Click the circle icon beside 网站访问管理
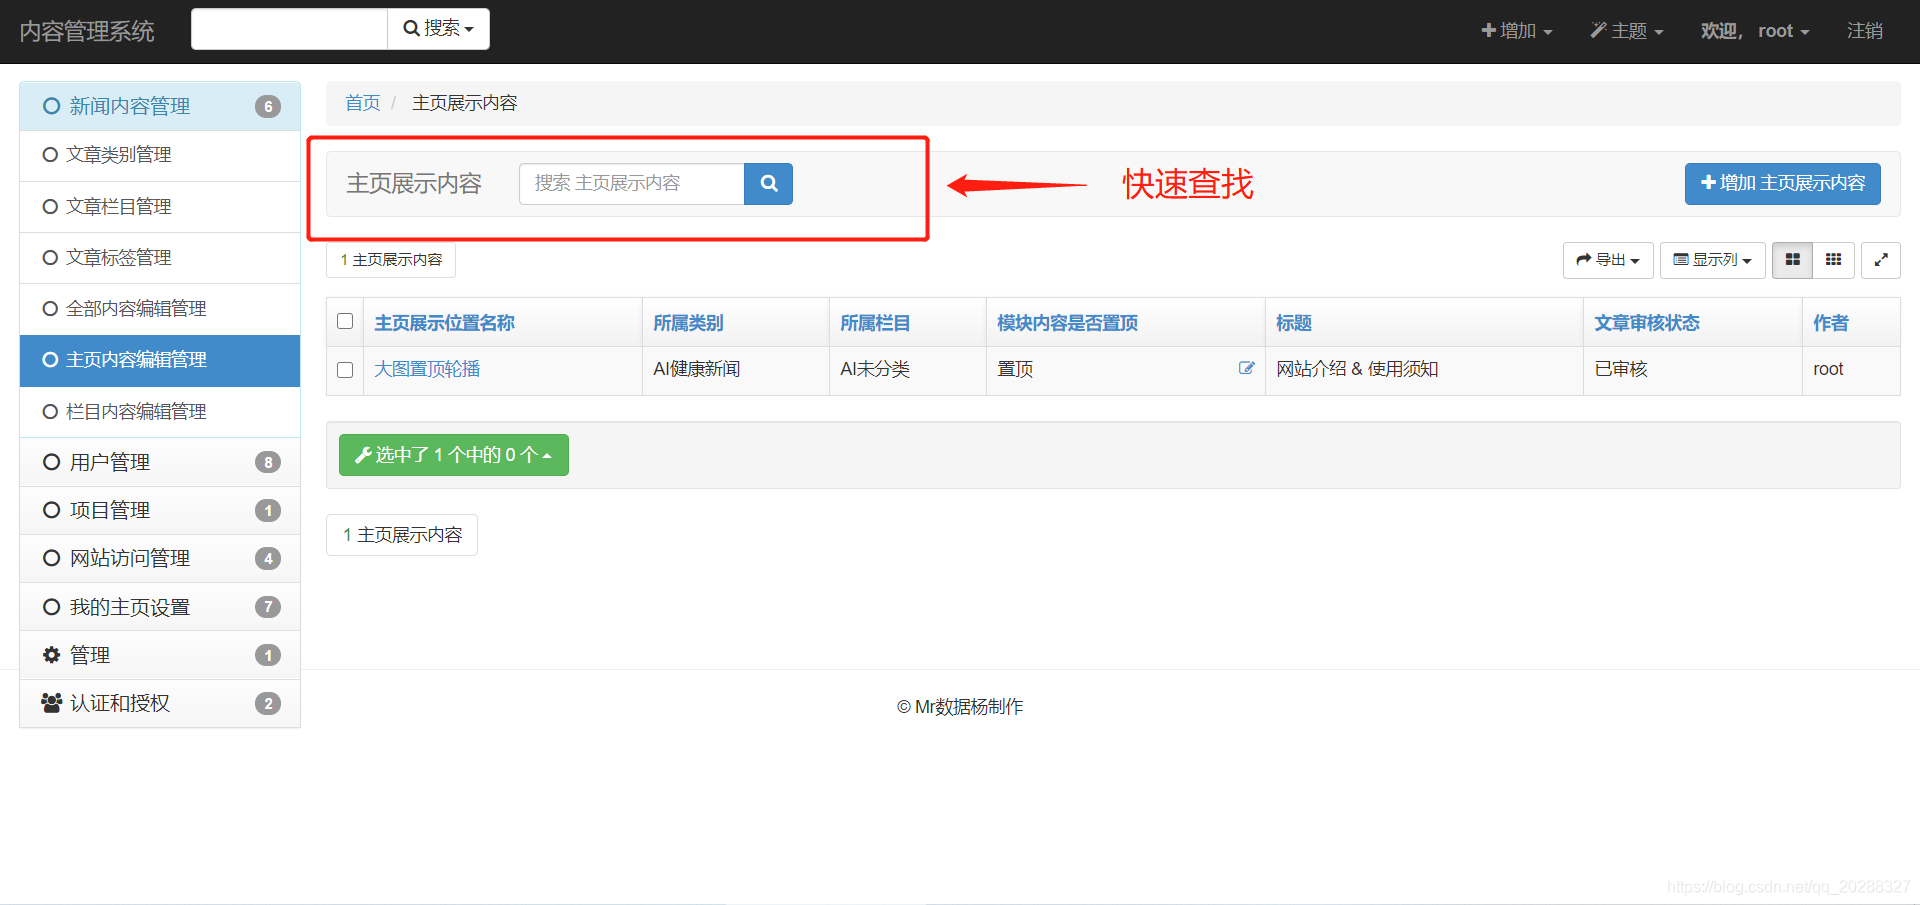 51,558
